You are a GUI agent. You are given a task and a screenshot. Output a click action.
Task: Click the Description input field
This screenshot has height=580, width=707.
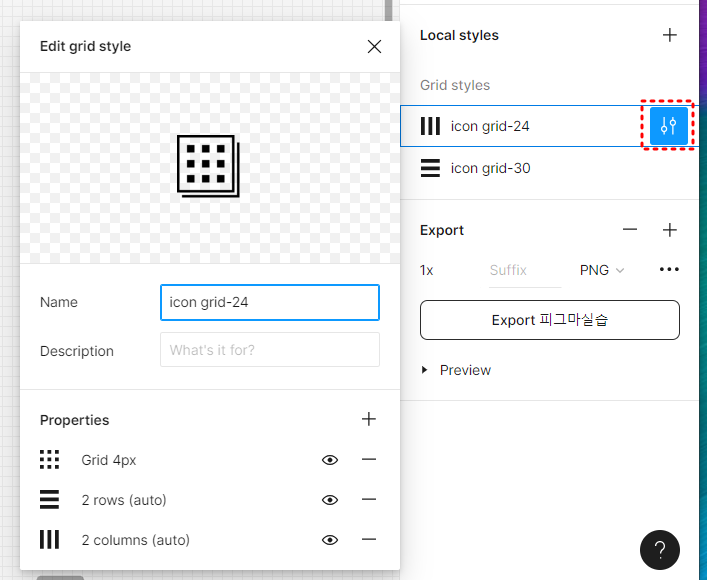(269, 350)
